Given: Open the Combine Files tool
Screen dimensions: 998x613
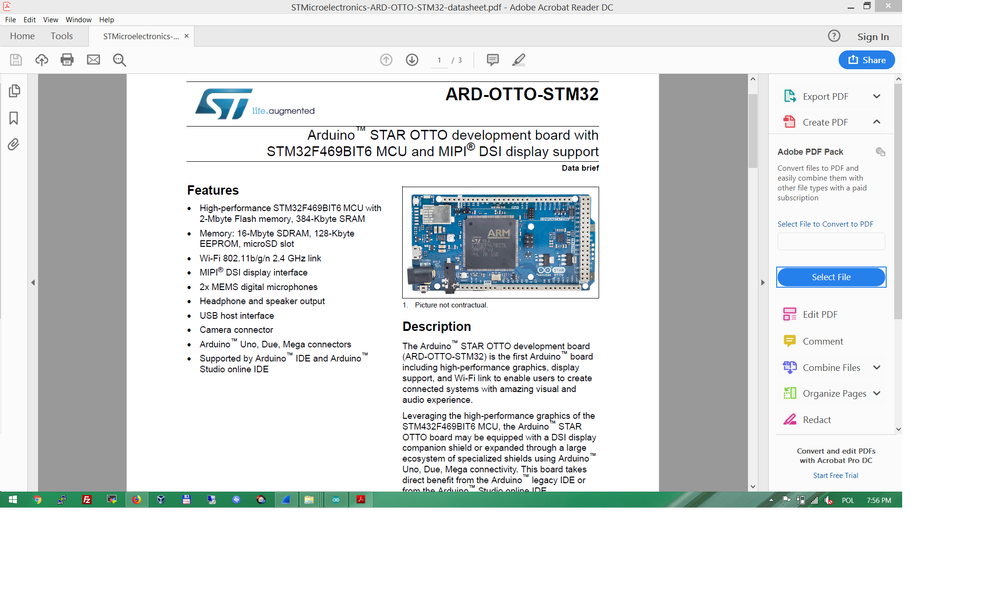Looking at the screenshot, I should (831, 367).
